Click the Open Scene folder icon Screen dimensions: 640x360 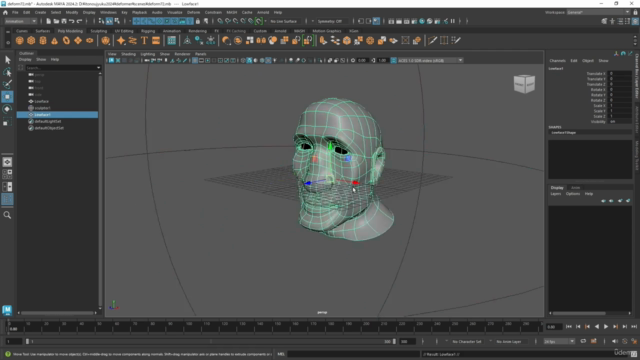coord(56,21)
